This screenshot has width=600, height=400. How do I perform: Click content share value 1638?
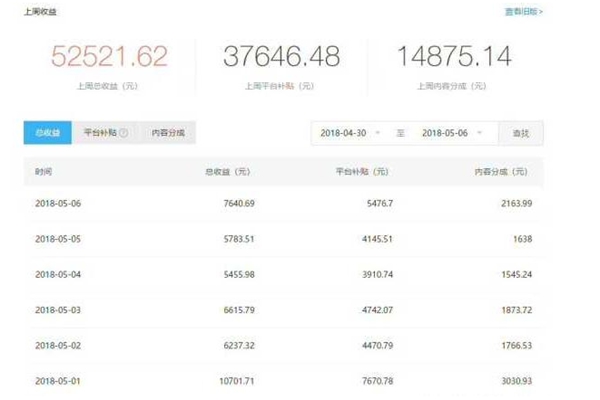(523, 239)
